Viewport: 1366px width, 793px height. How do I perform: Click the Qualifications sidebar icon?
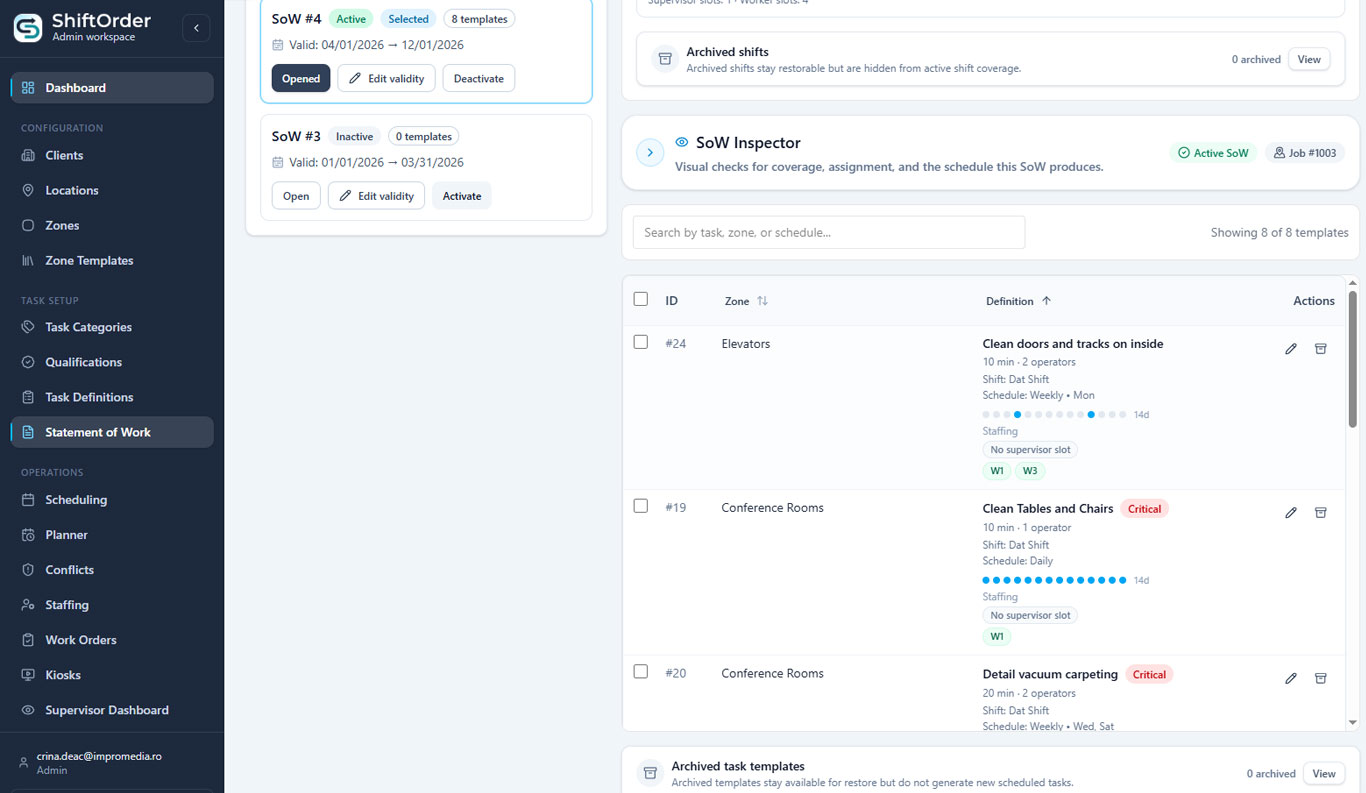pos(28,362)
